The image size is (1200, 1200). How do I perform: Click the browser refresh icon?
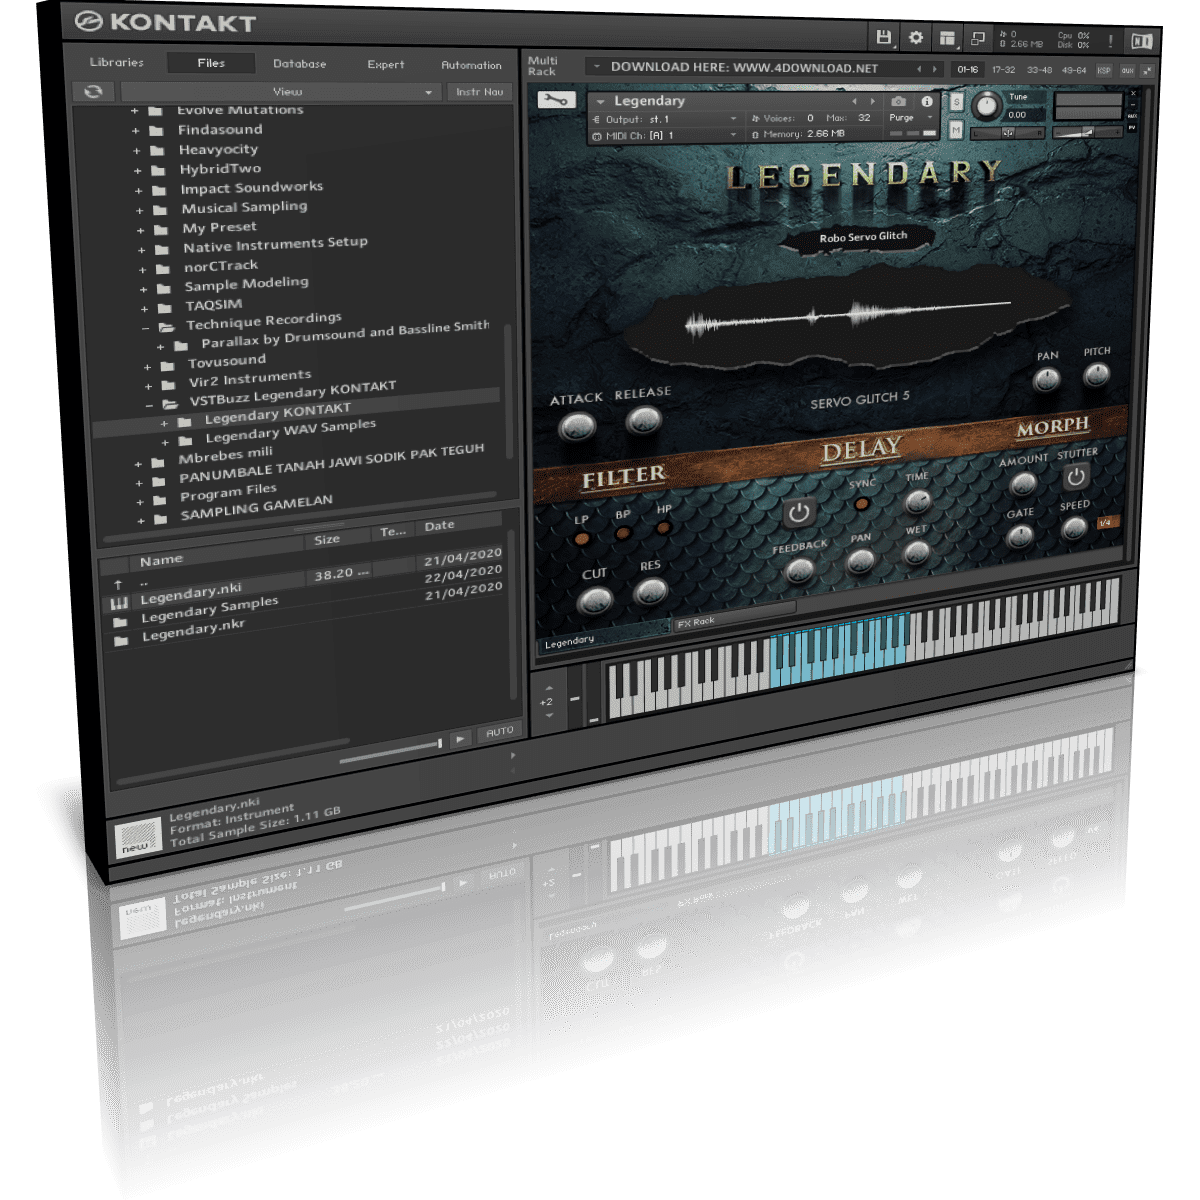(x=93, y=91)
